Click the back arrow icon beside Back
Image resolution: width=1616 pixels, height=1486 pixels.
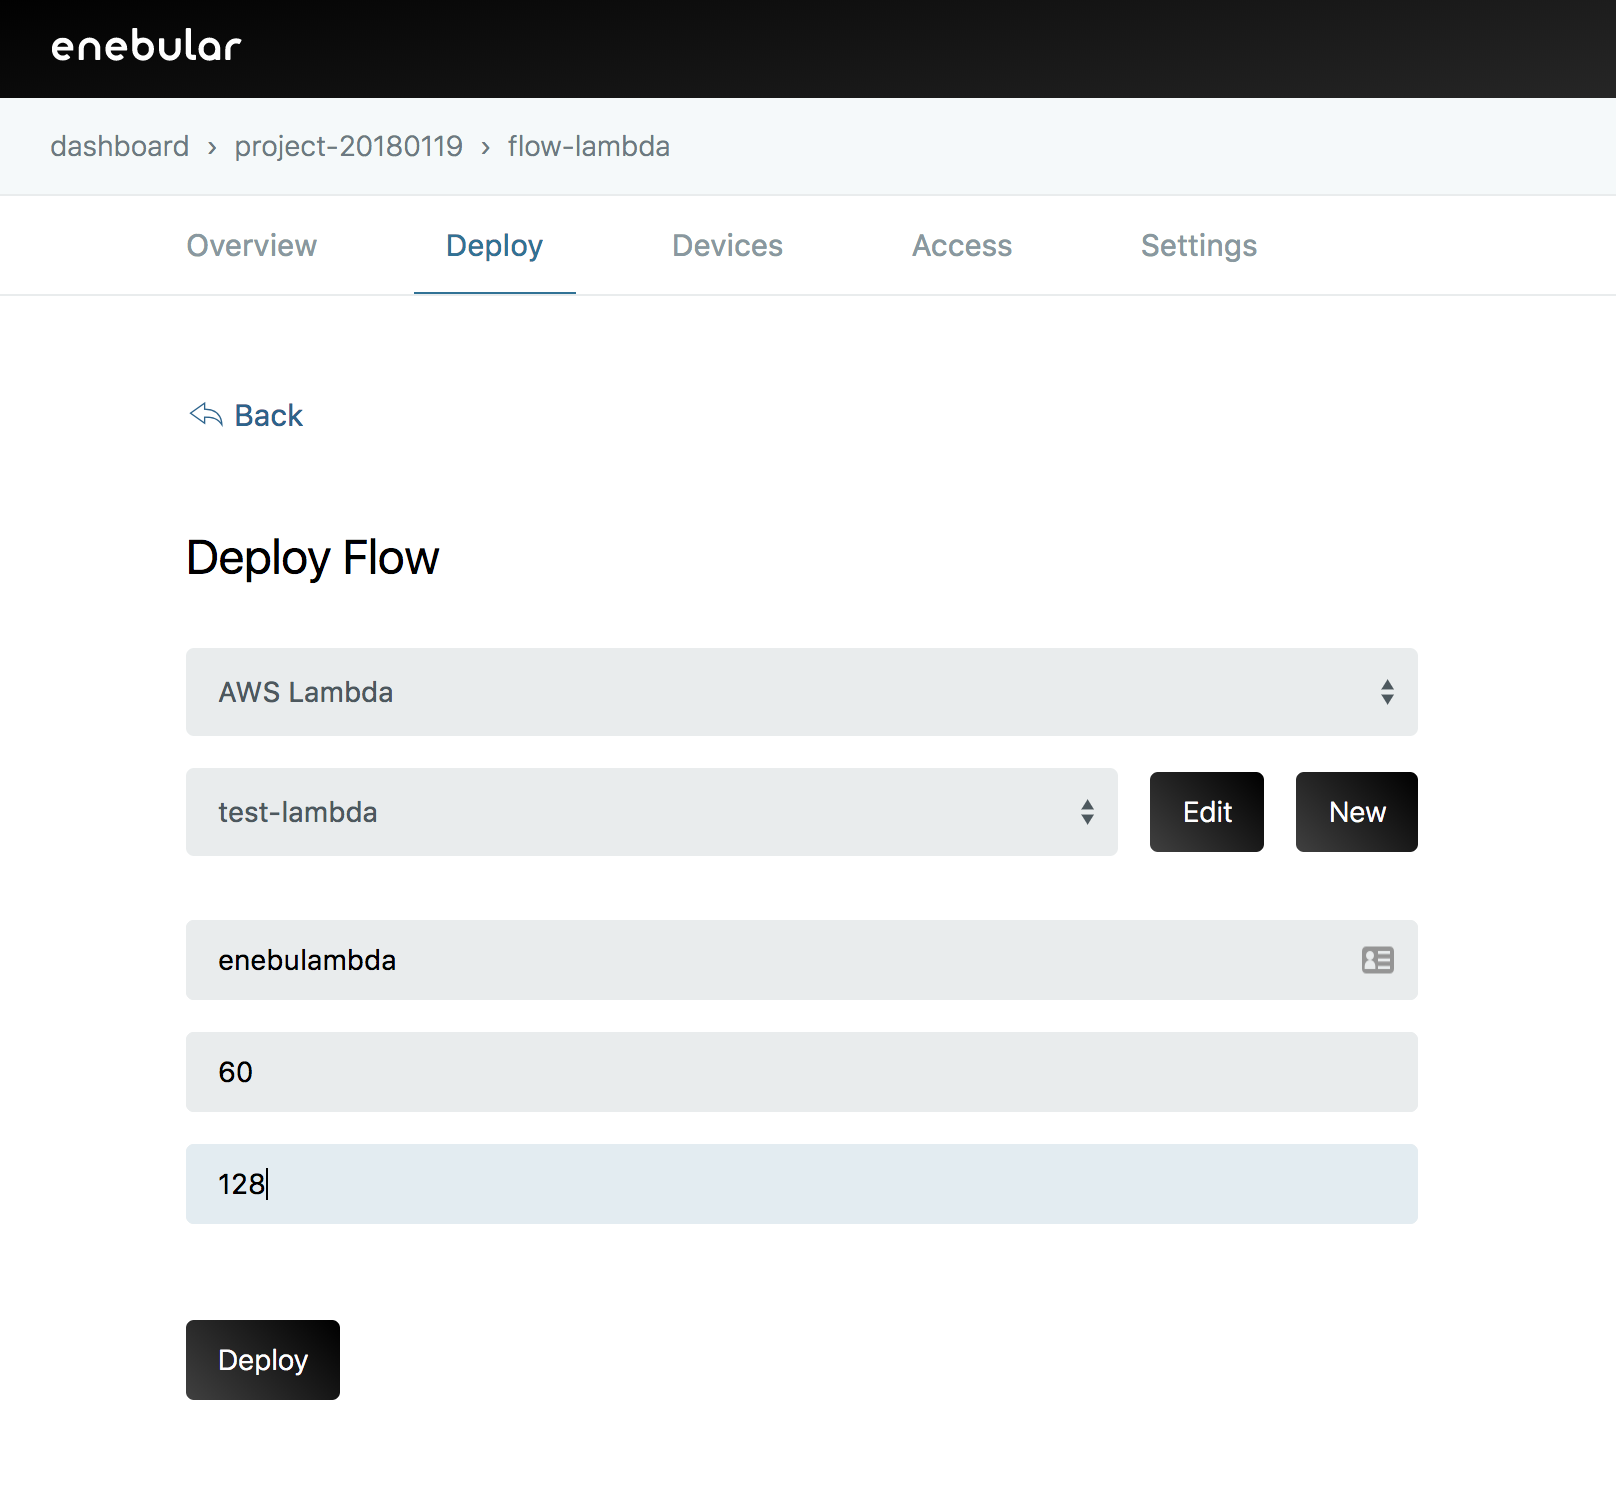click(x=205, y=415)
